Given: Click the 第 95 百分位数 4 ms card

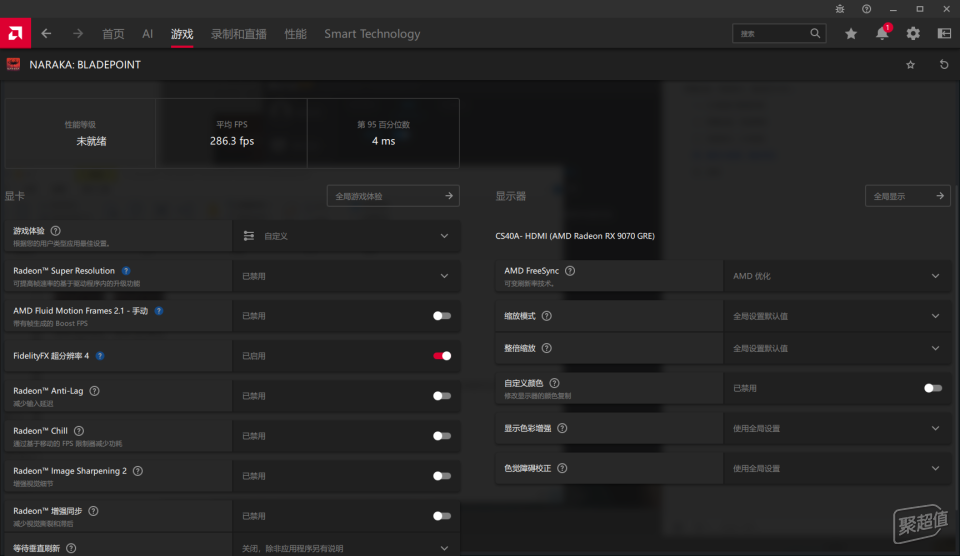Looking at the screenshot, I should coord(383,133).
